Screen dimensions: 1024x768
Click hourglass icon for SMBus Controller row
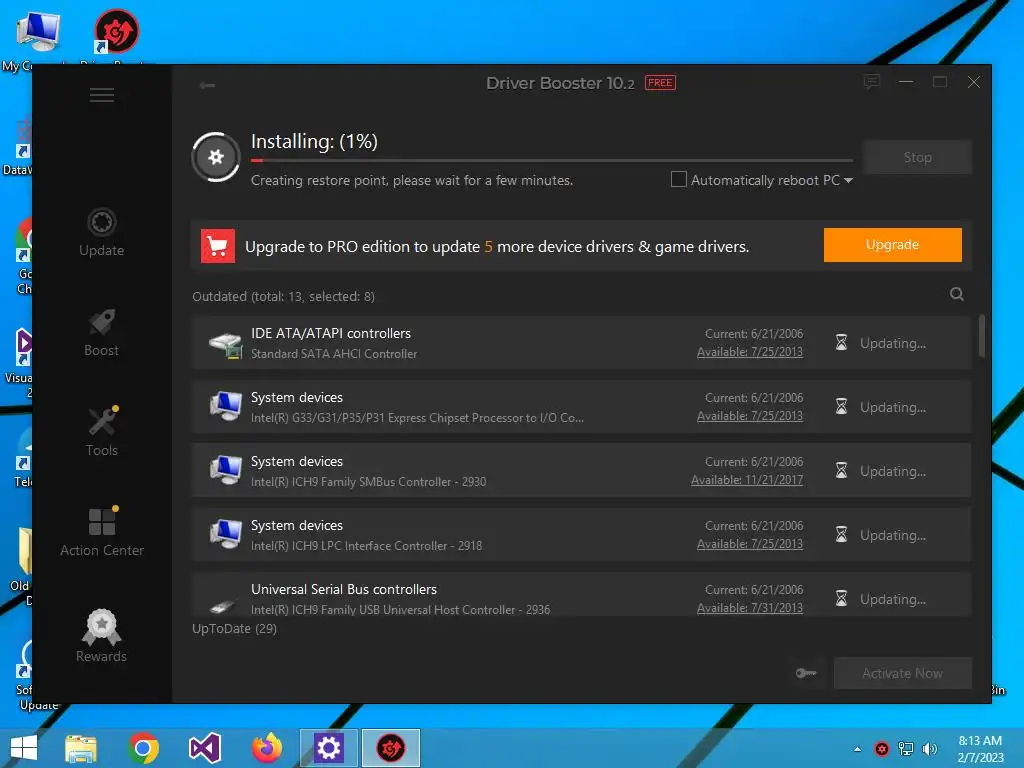[841, 470]
